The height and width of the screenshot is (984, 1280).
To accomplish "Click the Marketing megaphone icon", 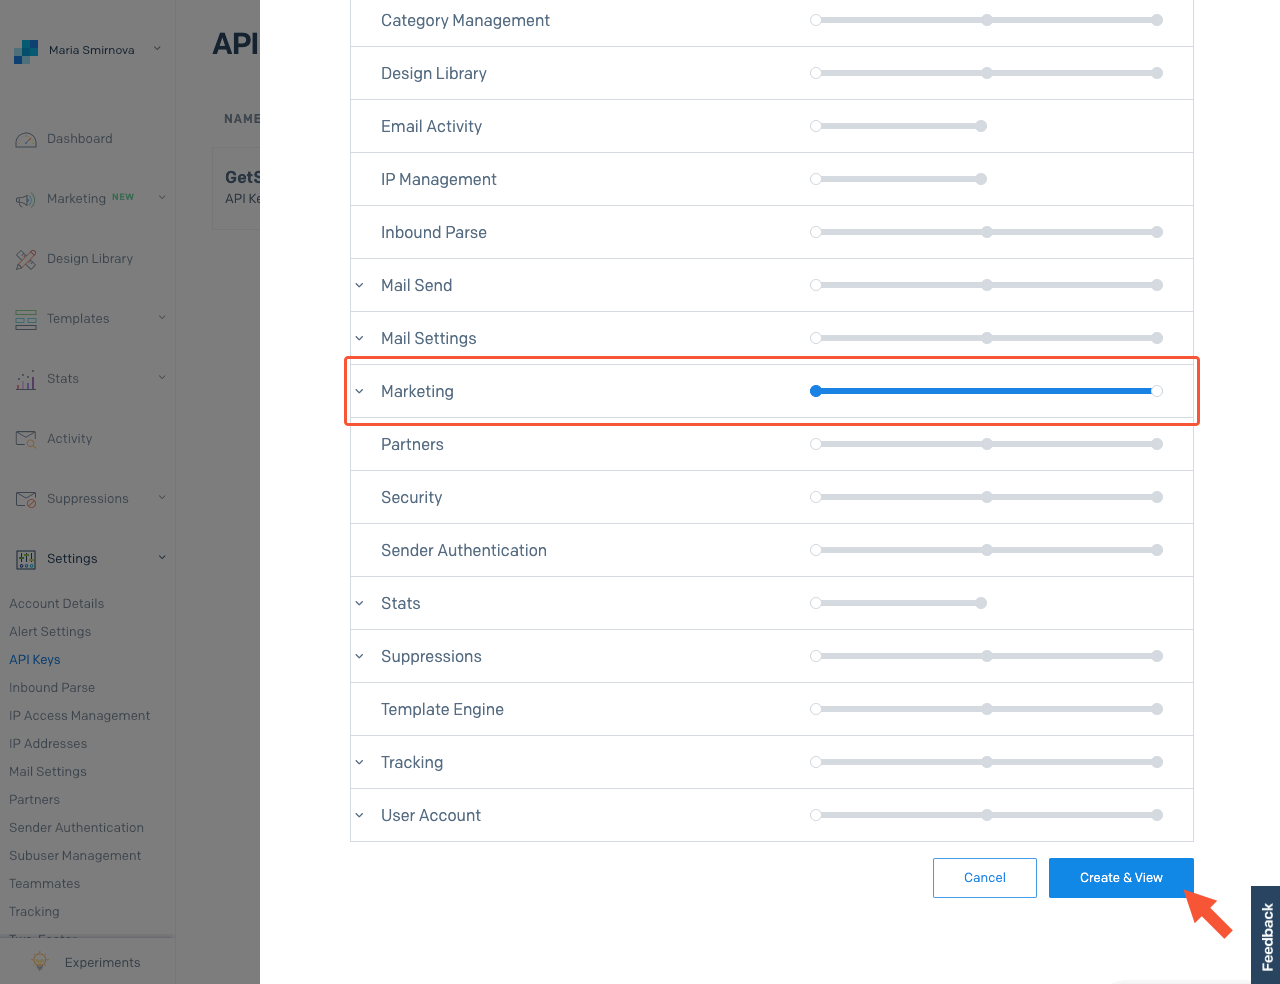I will click(26, 200).
